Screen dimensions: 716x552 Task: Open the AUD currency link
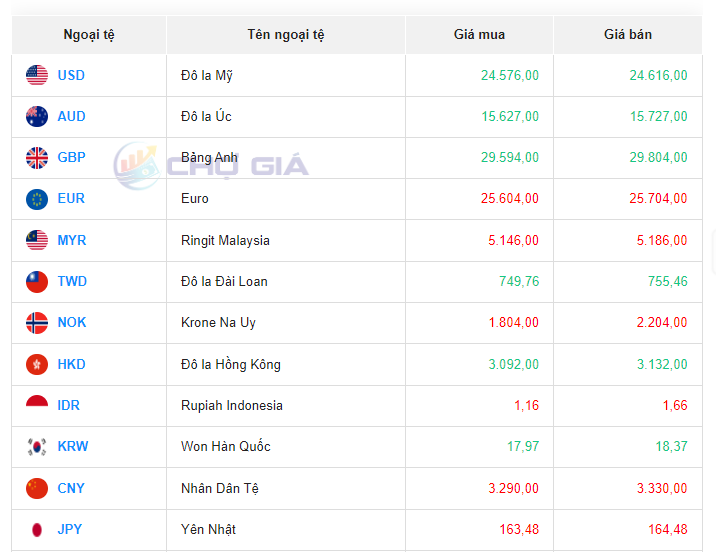[71, 116]
